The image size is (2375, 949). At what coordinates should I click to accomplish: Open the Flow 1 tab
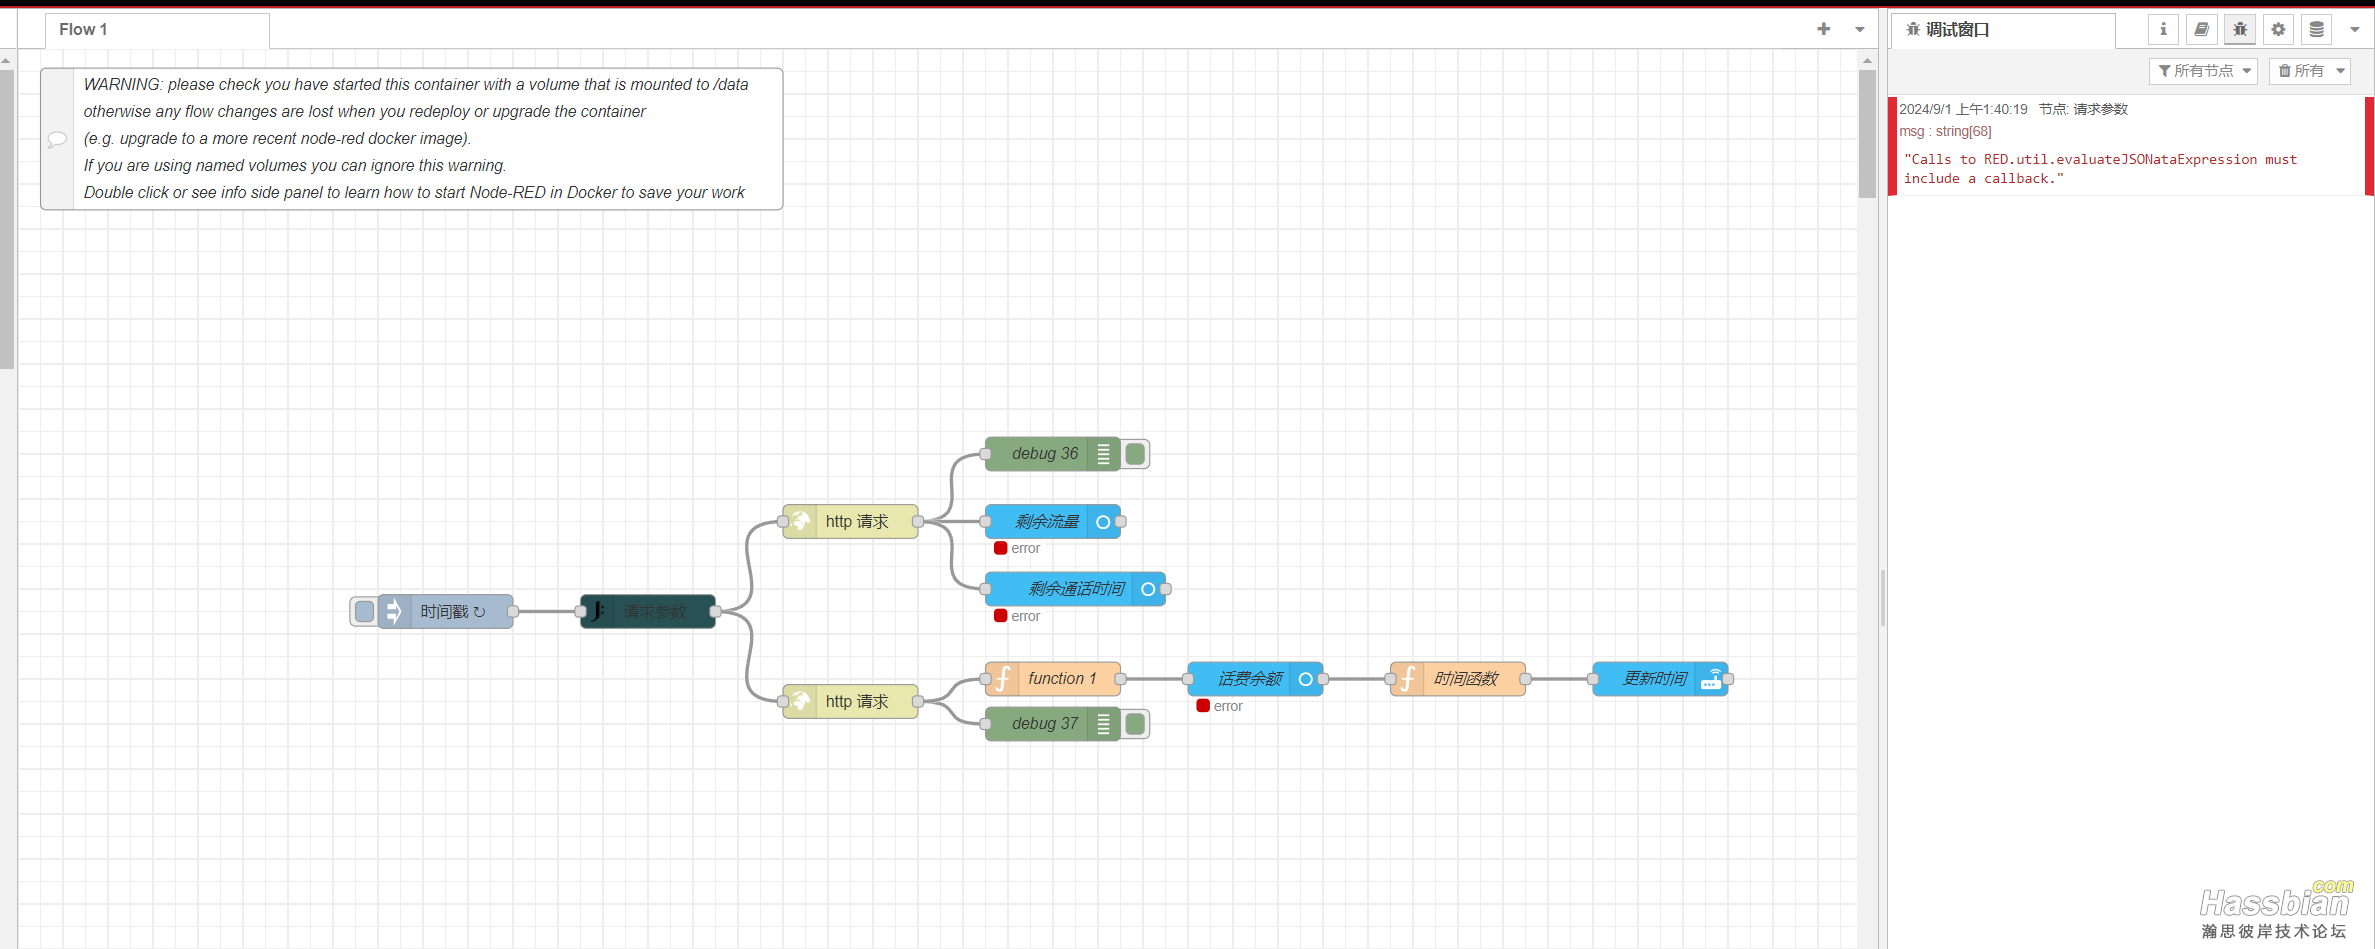157,30
